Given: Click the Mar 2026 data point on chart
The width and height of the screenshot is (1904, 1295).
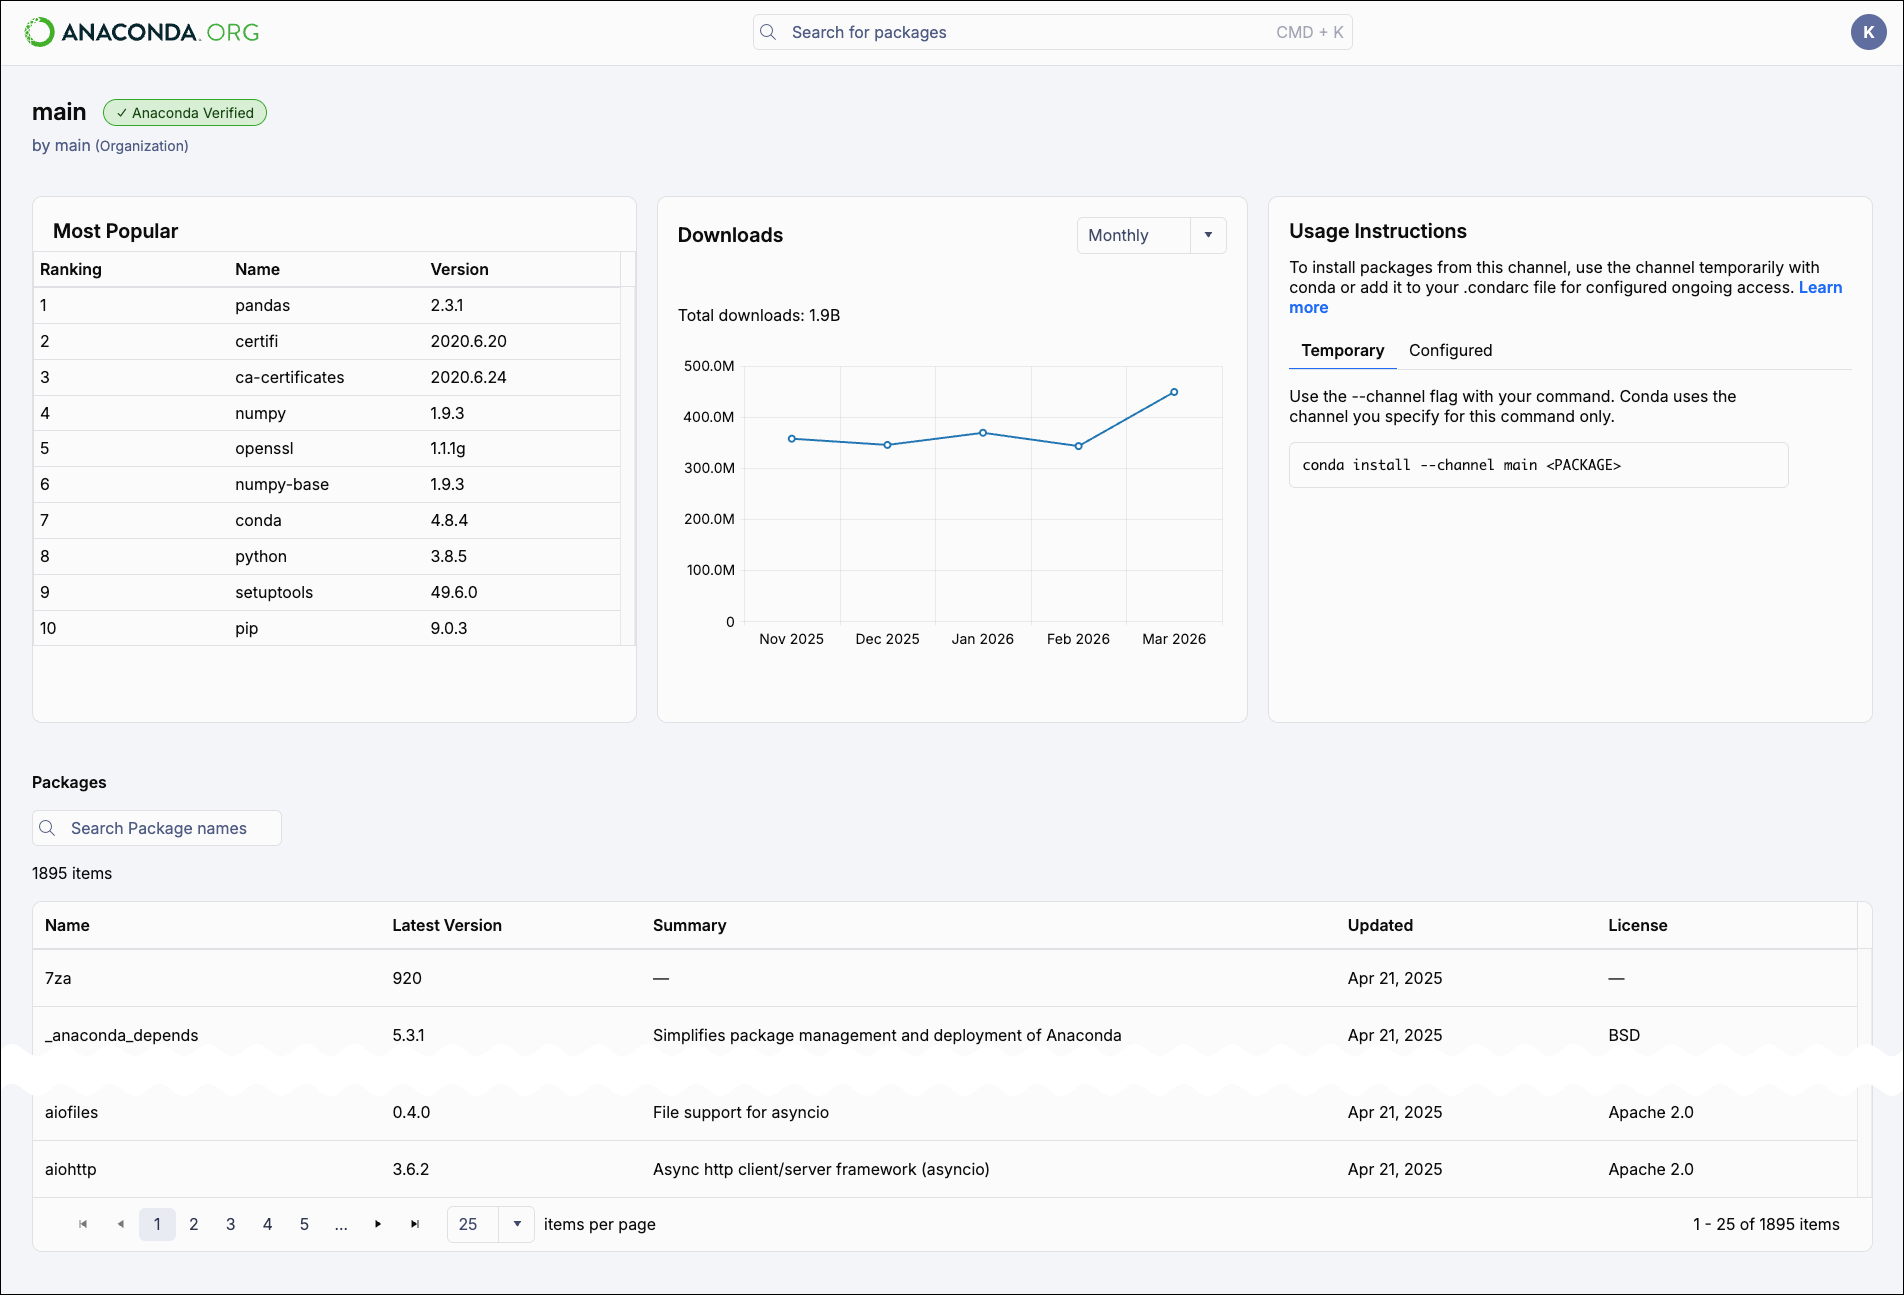Looking at the screenshot, I should pos(1174,392).
